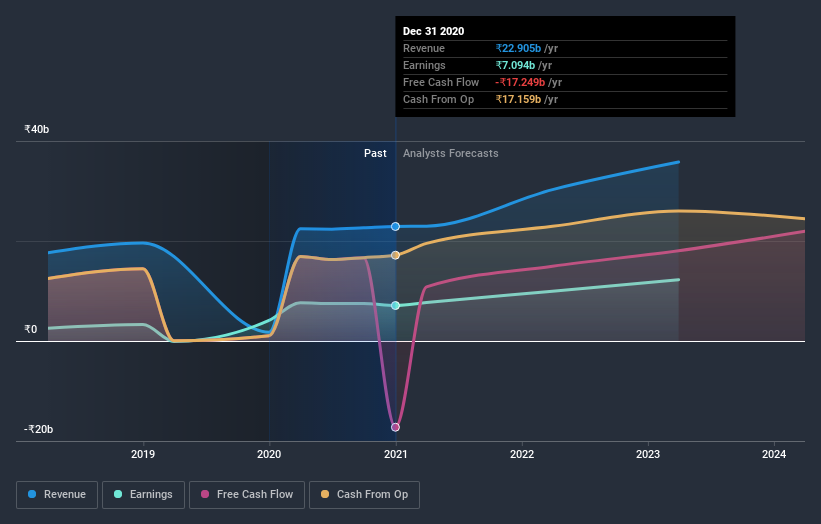821x524 pixels.
Task: Select the Revenue data point at 2021
Action: [x=395, y=227]
